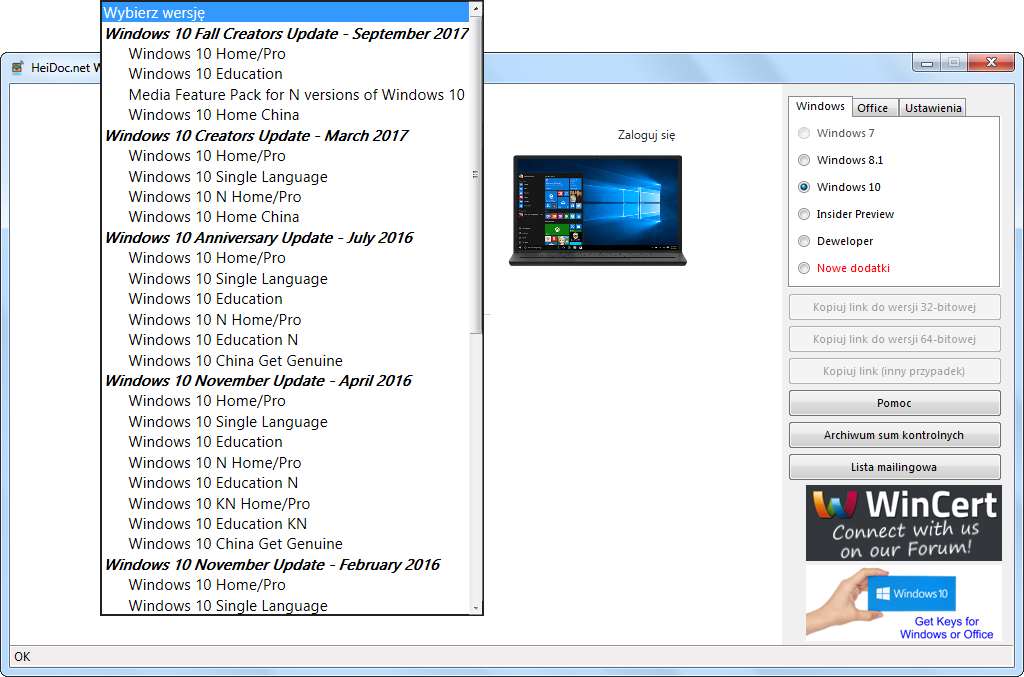Choose Windows 10 Home/Pro under November Update April 2016
The image size is (1024, 677).
(285, 401)
